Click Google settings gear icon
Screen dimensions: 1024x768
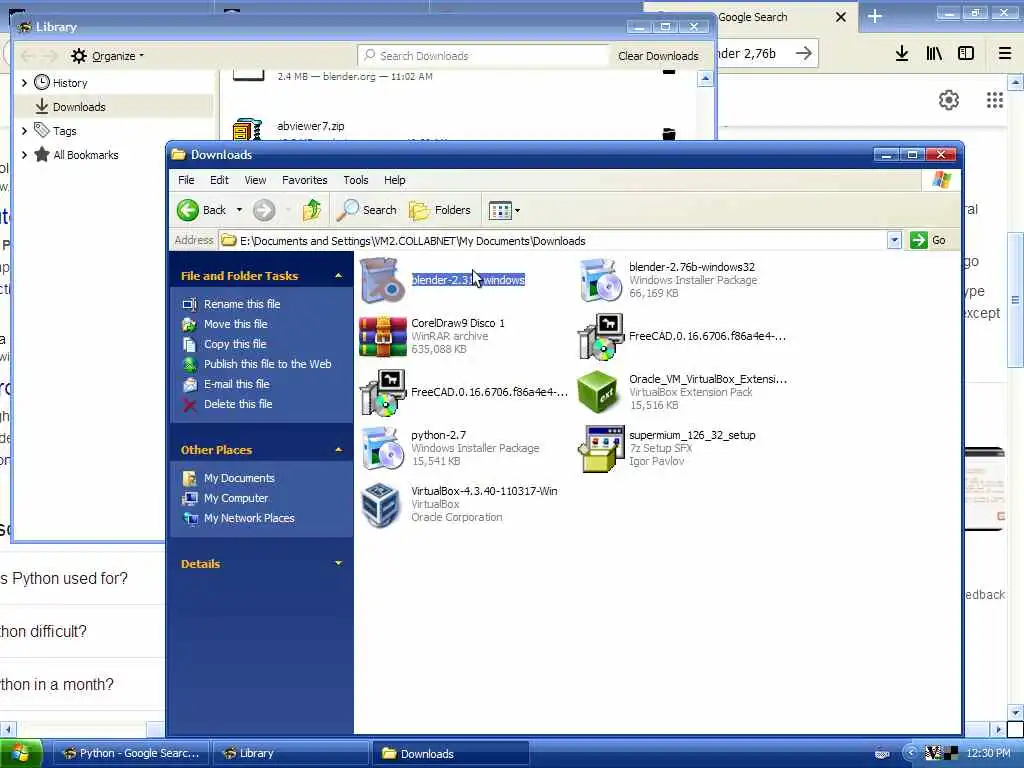coord(949,100)
